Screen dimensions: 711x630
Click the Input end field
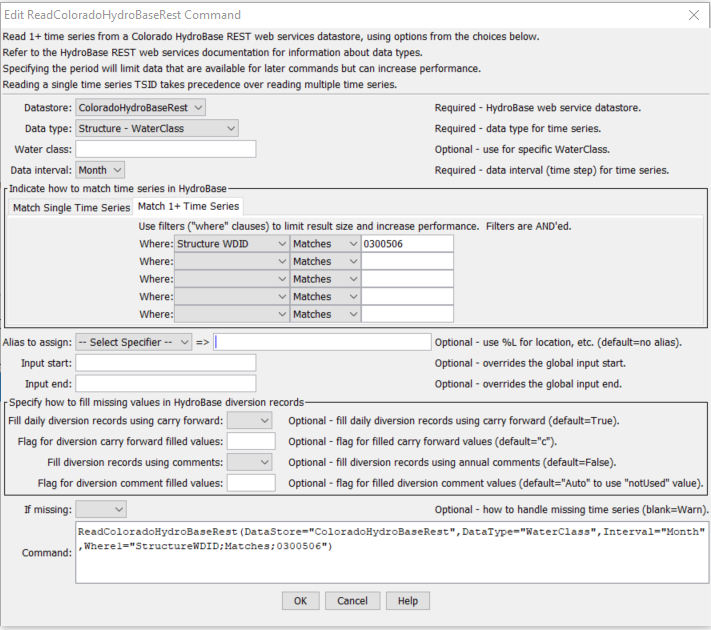tap(166, 384)
